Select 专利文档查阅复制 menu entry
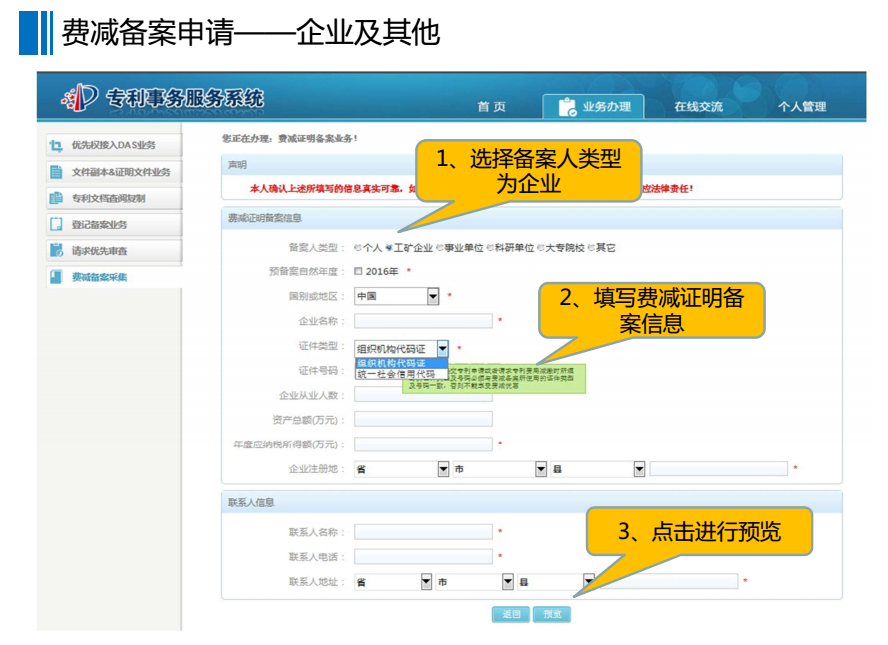This screenshot has height=645, width=888. click(114, 198)
